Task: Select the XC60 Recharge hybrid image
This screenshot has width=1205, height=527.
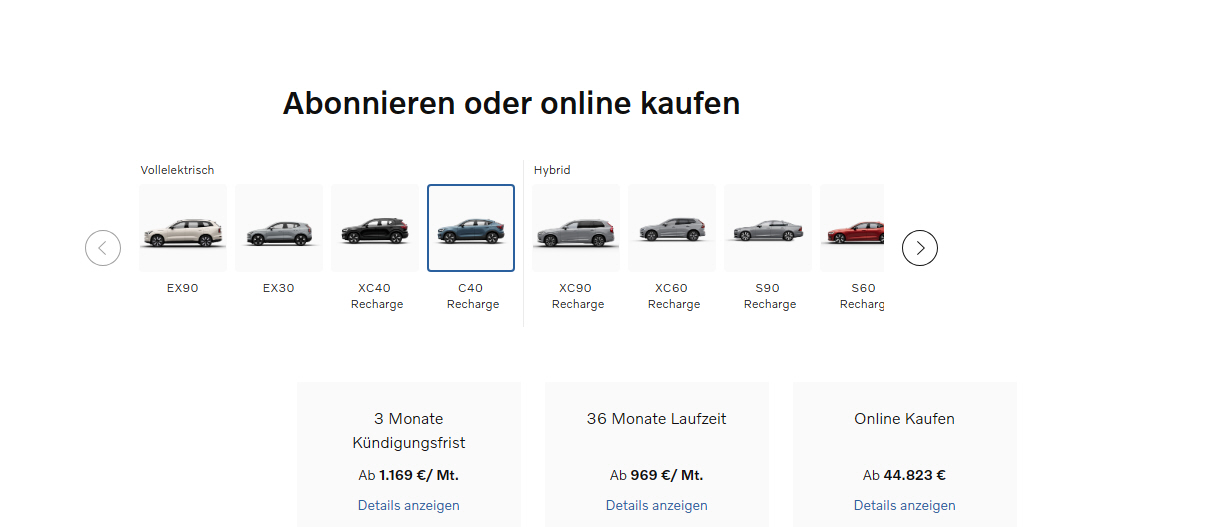Action: coord(672,228)
